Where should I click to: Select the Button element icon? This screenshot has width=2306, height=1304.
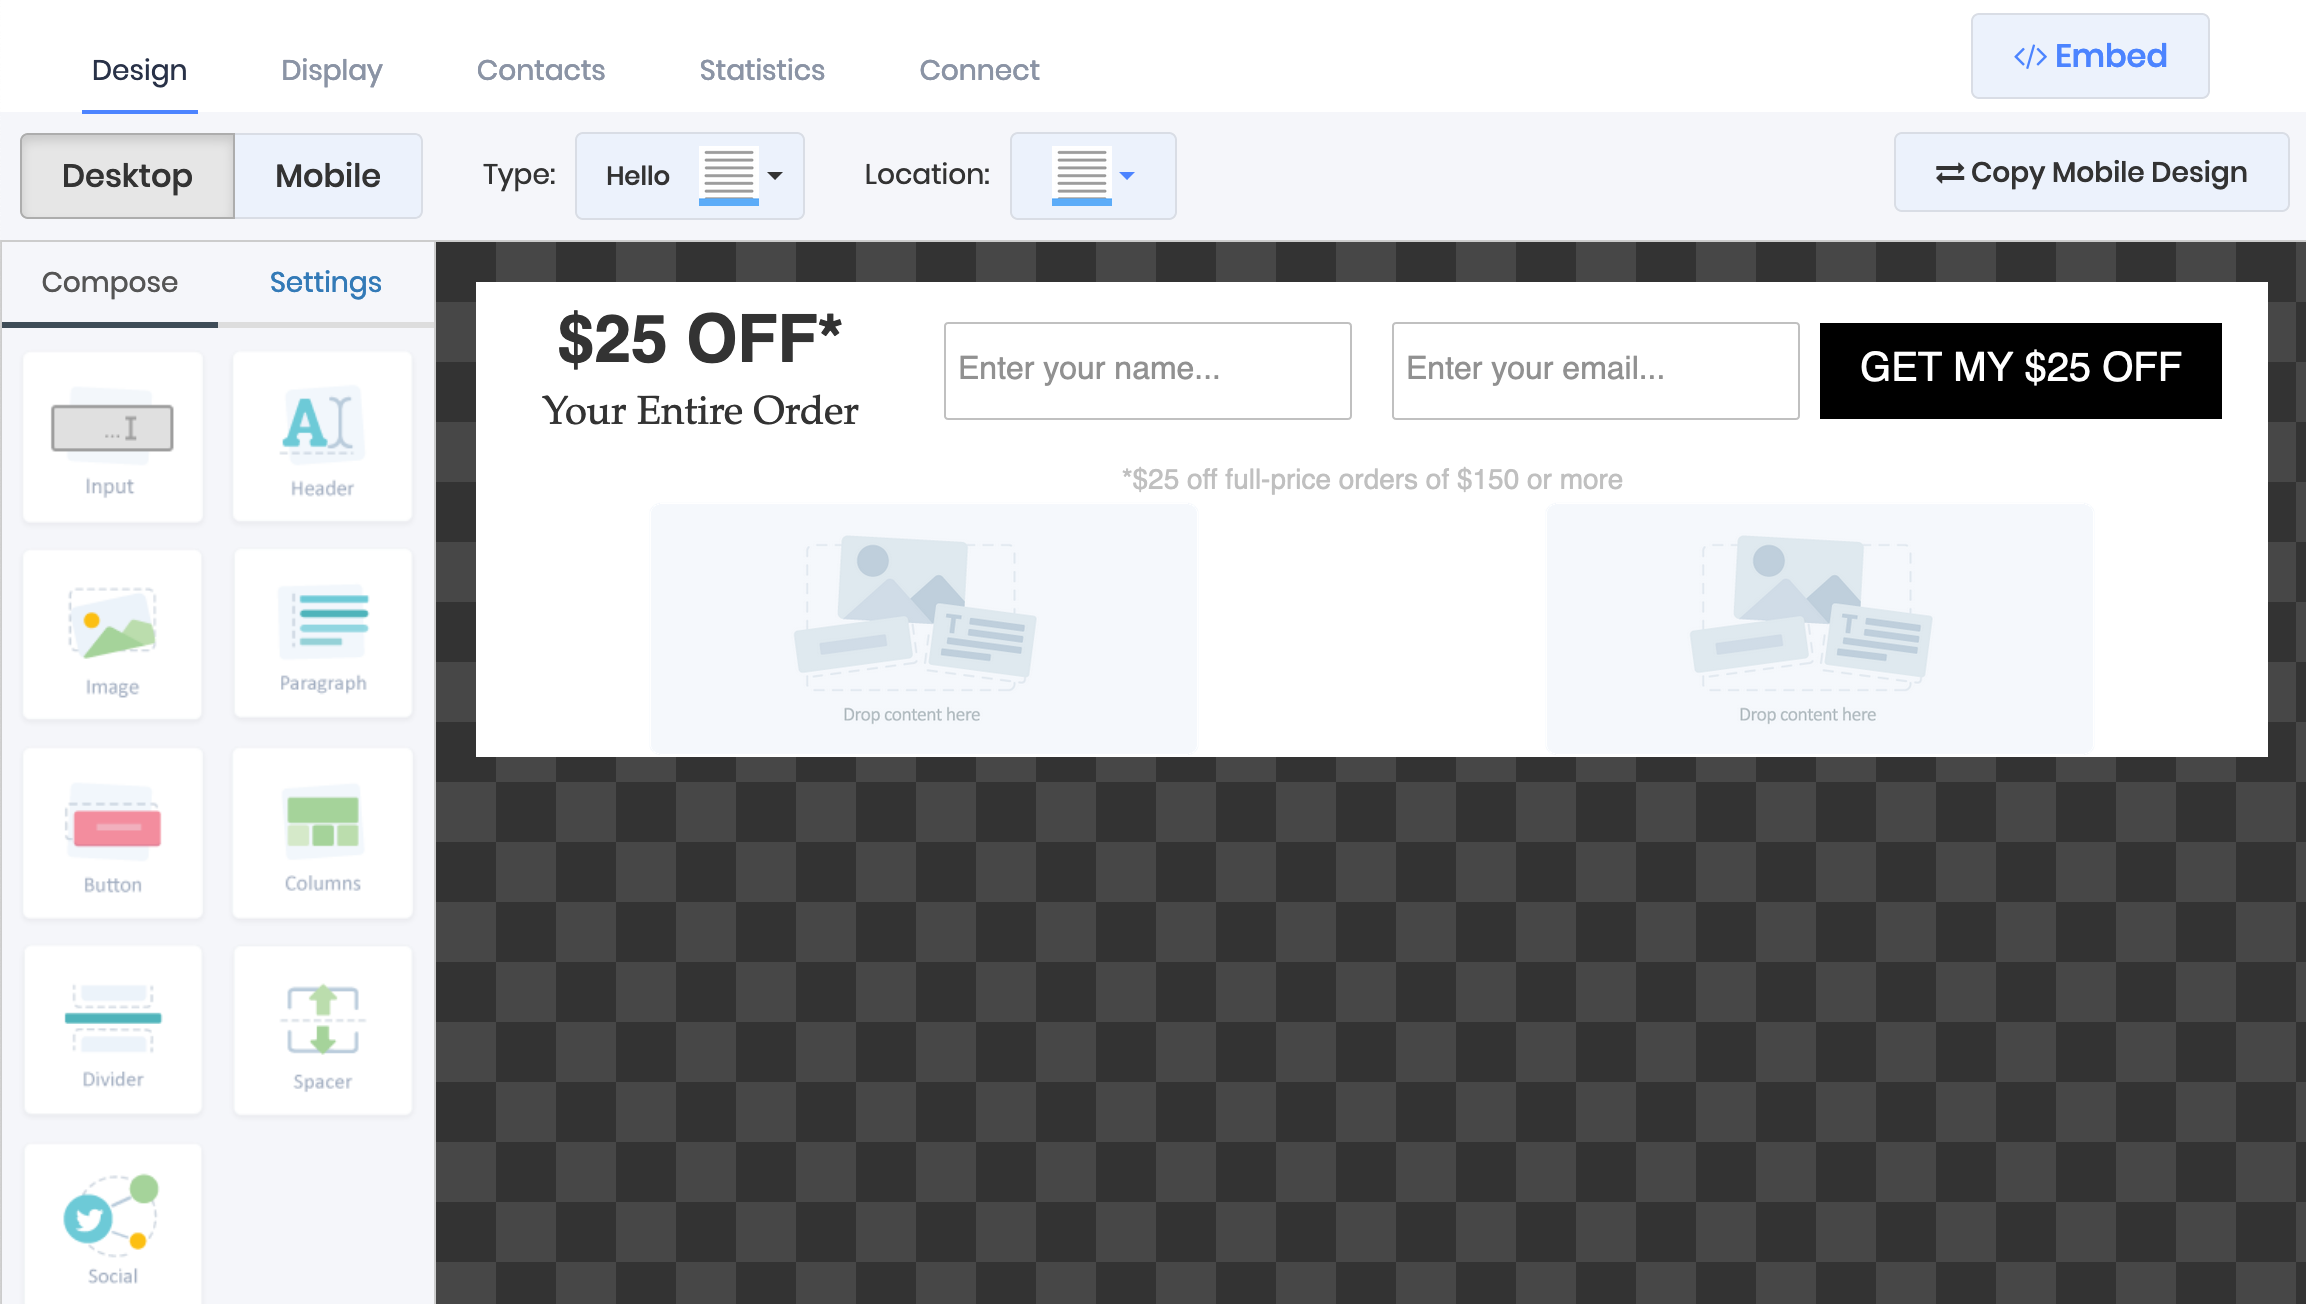pos(112,833)
